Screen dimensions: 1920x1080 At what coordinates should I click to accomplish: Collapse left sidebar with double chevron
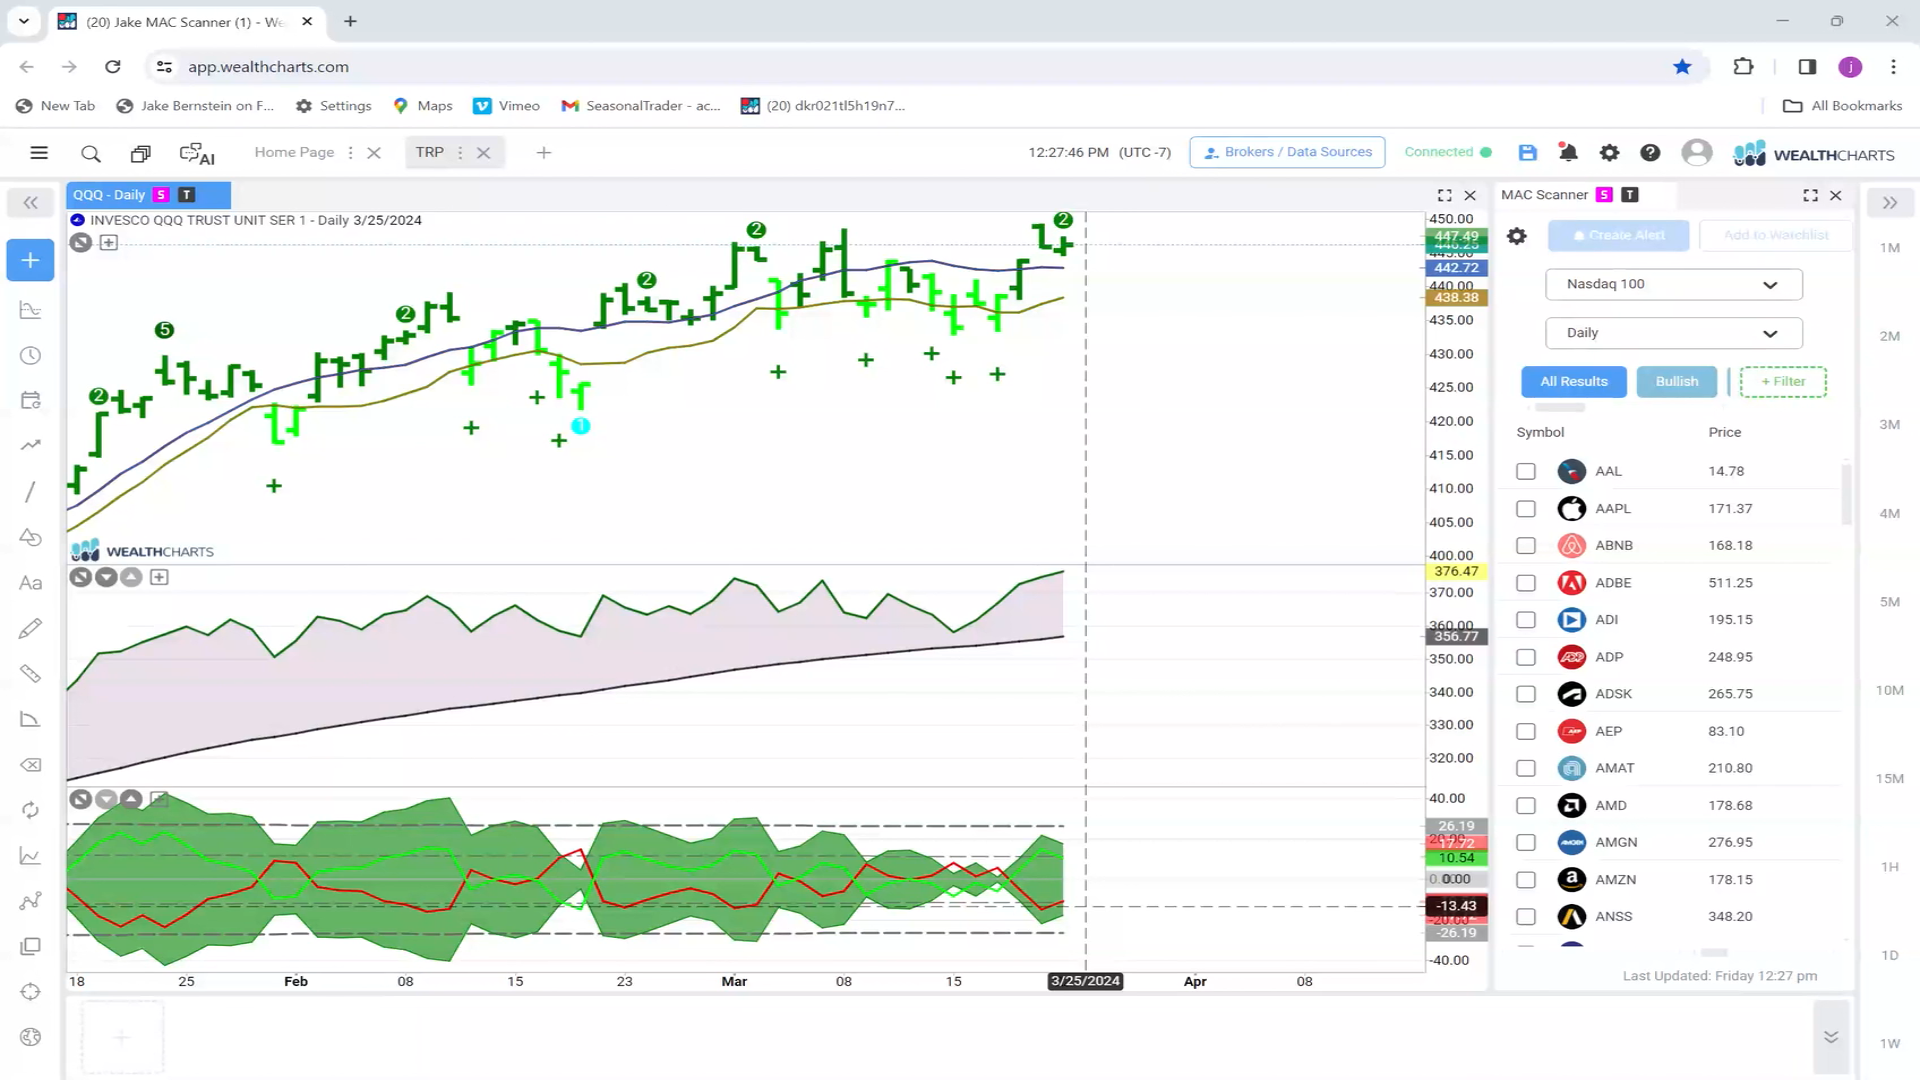pyautogui.click(x=30, y=203)
